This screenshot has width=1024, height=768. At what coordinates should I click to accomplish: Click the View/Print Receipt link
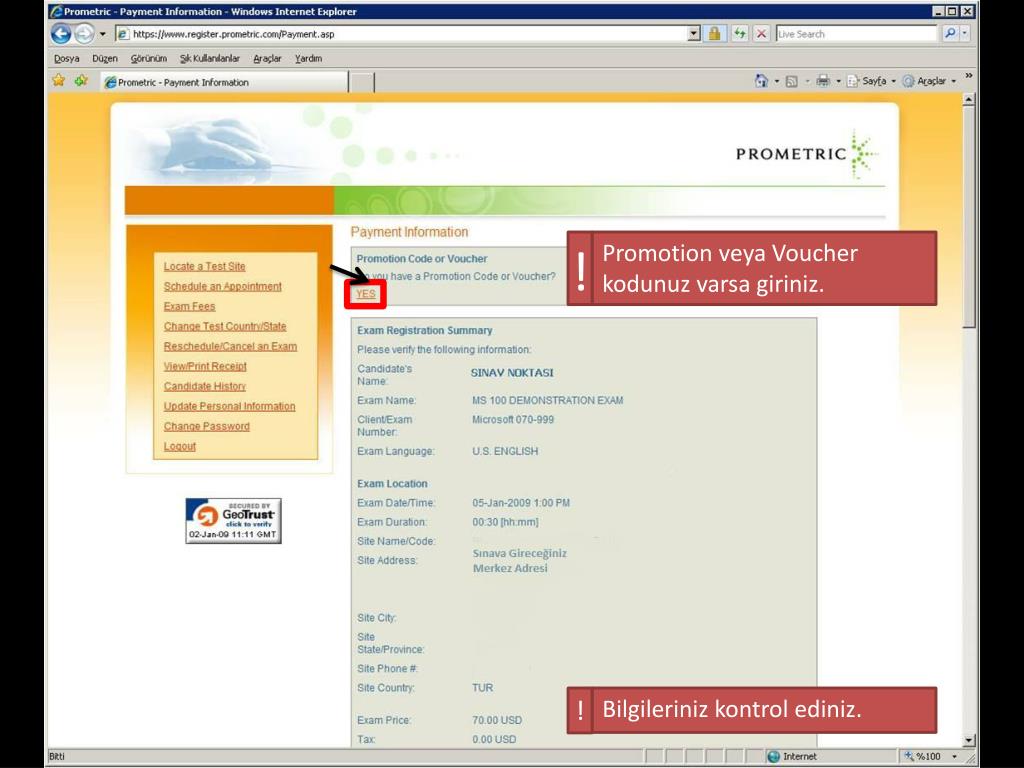[x=205, y=366]
